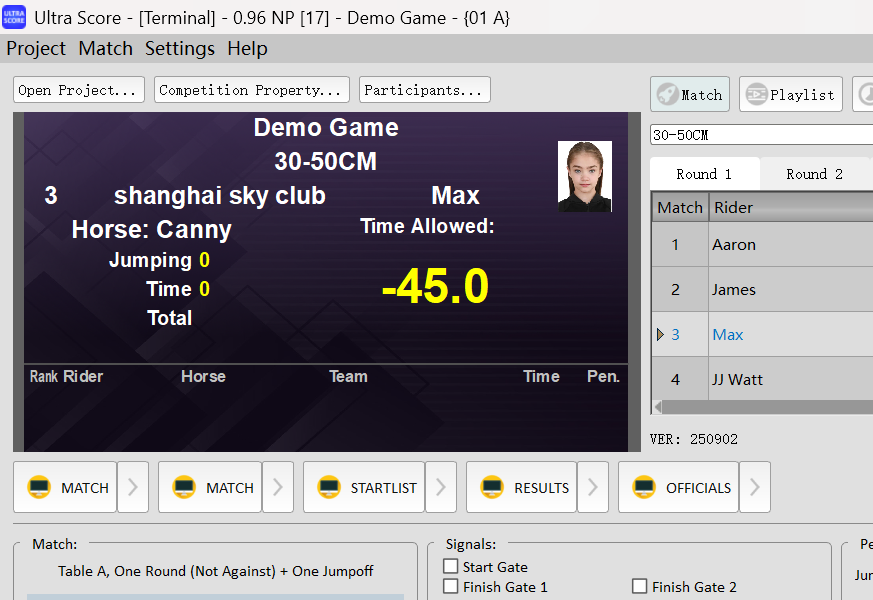Select rider Aaron in the match list
This screenshot has height=600, width=873.
(734, 244)
